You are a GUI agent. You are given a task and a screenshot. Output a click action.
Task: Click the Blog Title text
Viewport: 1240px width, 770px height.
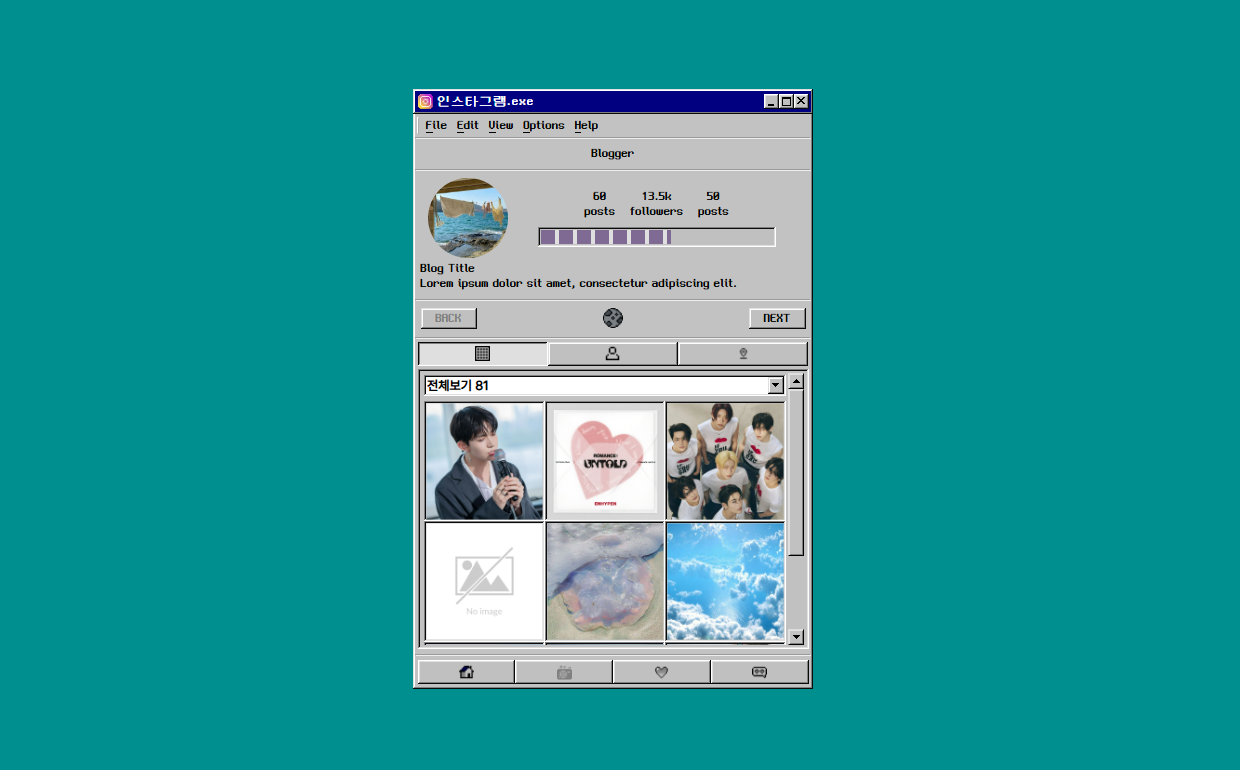[x=447, y=268]
